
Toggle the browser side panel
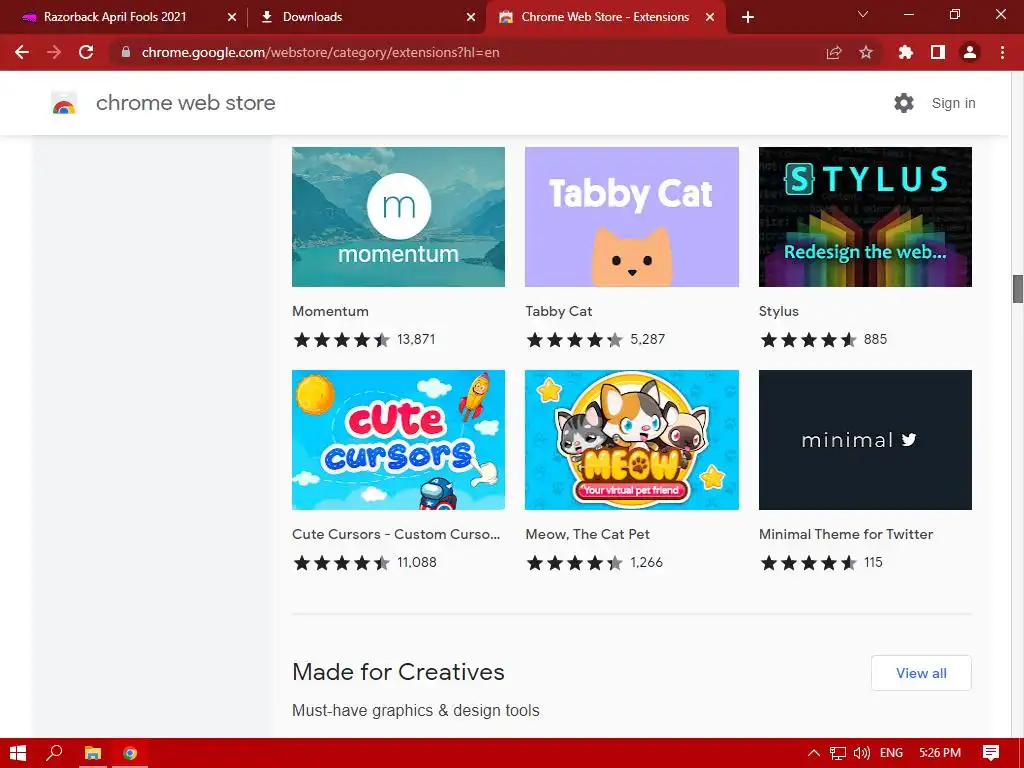[938, 52]
